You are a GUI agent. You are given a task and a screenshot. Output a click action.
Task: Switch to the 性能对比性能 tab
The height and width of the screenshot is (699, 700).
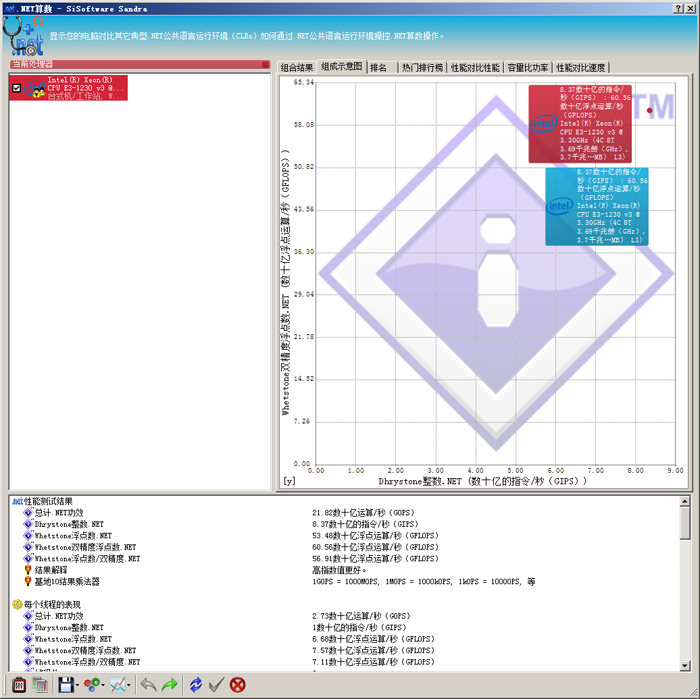tap(475, 67)
